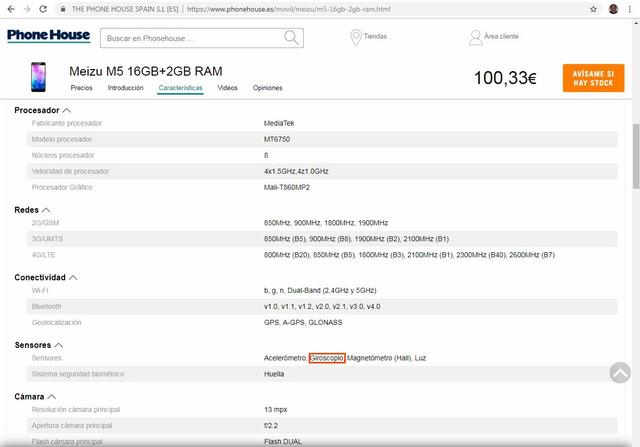Click the Meizu M5 16GB+2GB RAM title

click(146, 71)
